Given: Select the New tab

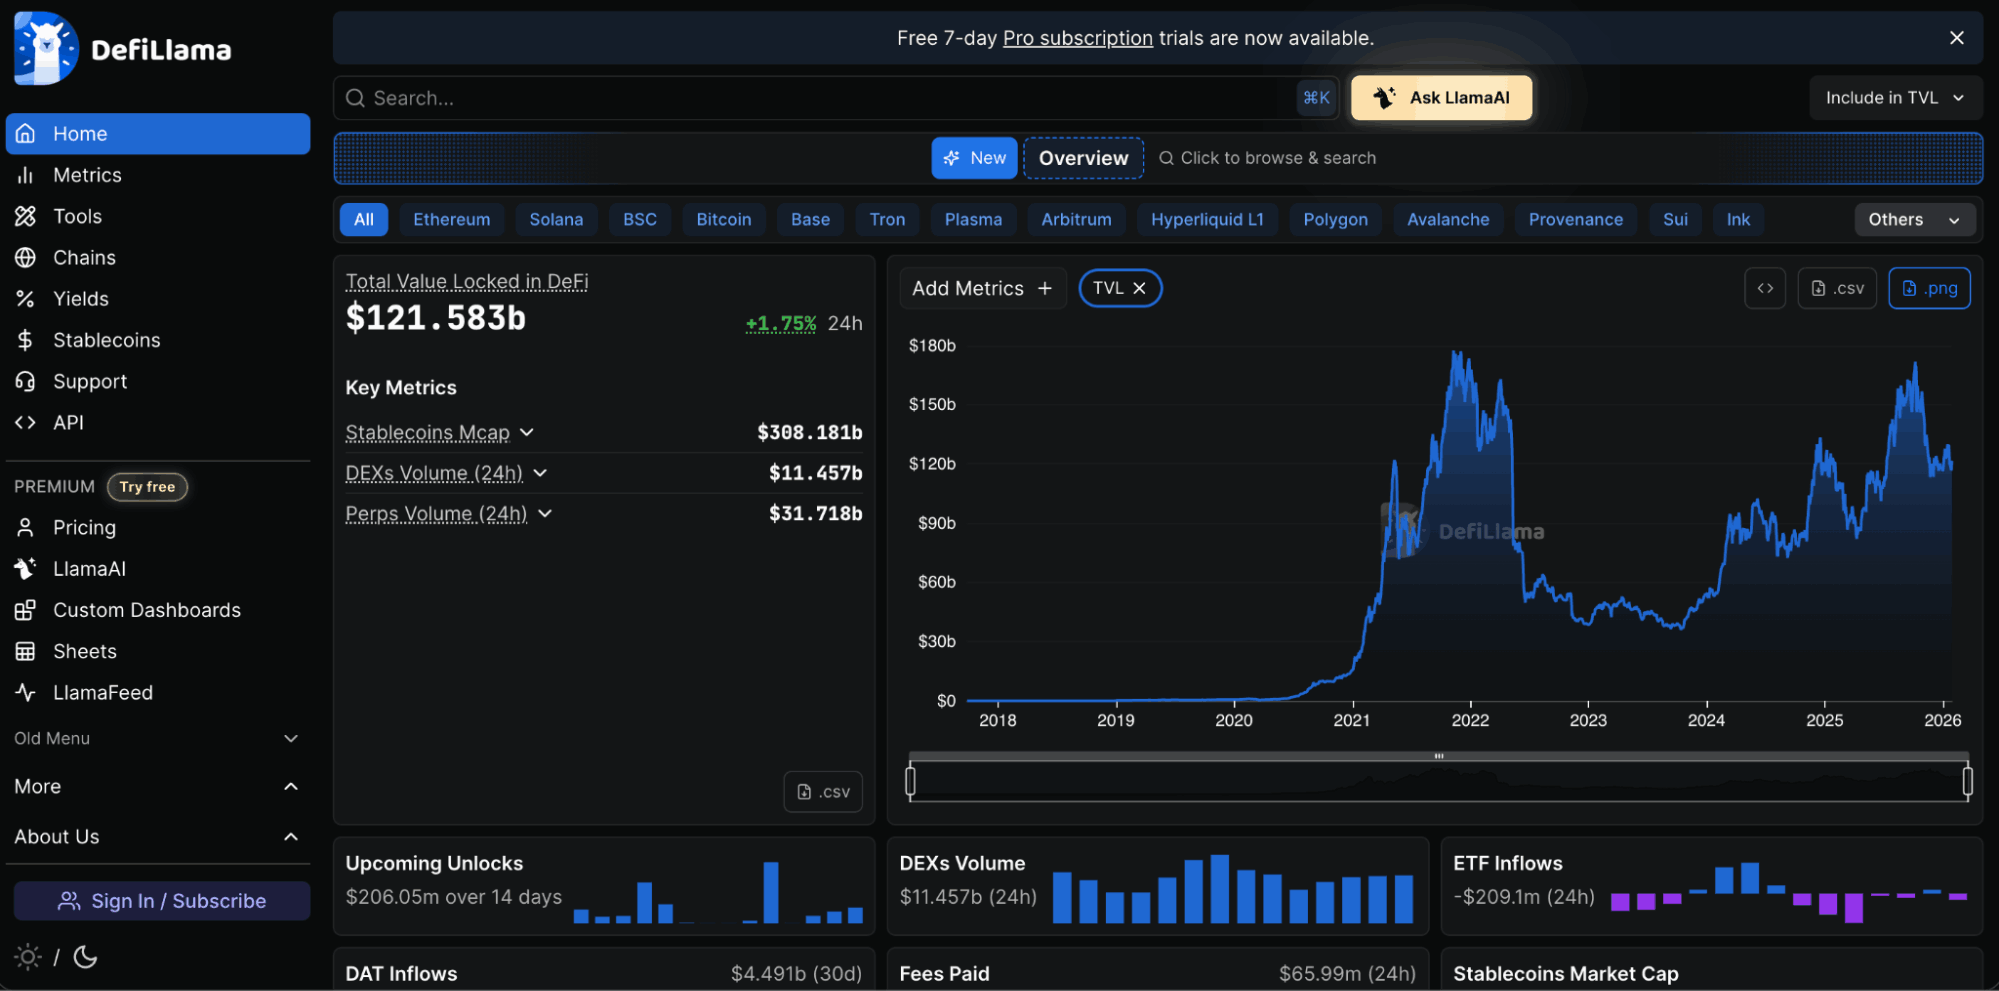Looking at the screenshot, I should point(974,157).
